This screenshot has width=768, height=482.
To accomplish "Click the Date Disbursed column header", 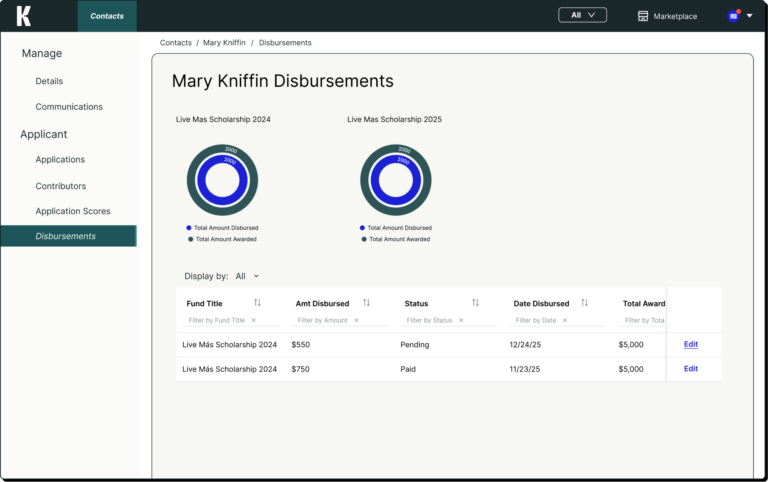I will [x=541, y=304].
